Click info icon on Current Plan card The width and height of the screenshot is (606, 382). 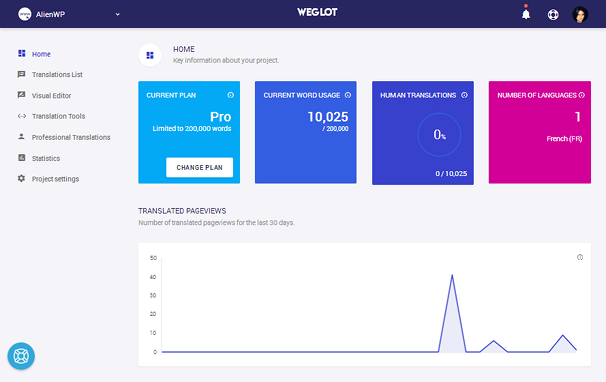click(231, 95)
